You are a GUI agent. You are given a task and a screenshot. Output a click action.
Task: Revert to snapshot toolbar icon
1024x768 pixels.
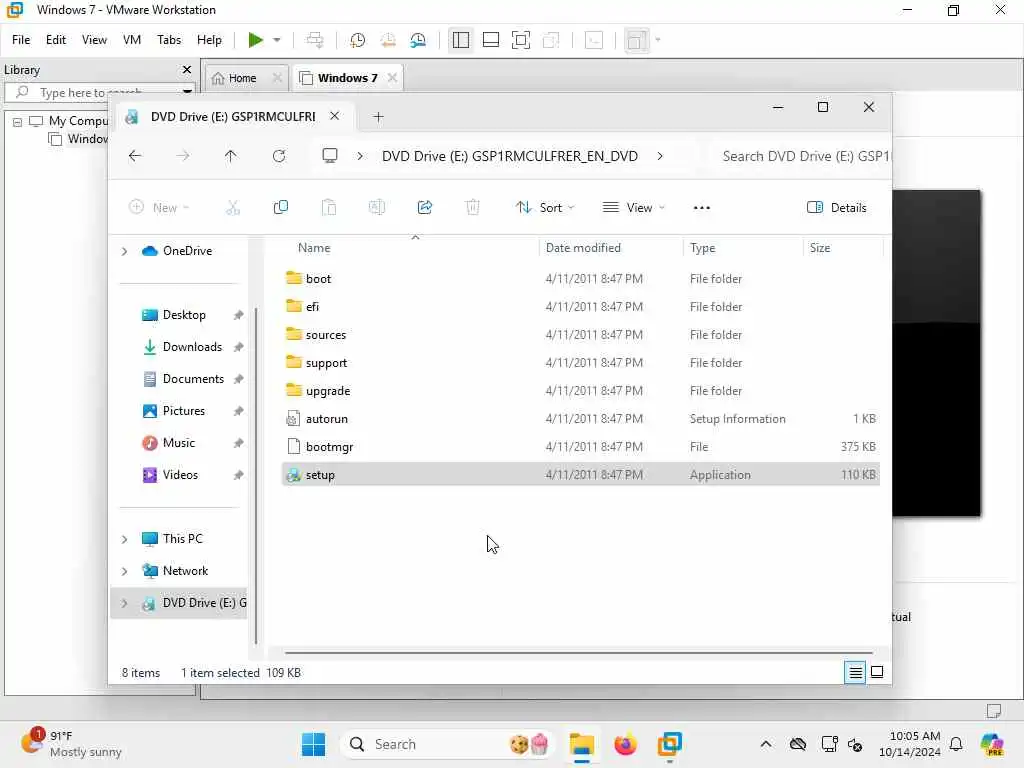tap(388, 40)
